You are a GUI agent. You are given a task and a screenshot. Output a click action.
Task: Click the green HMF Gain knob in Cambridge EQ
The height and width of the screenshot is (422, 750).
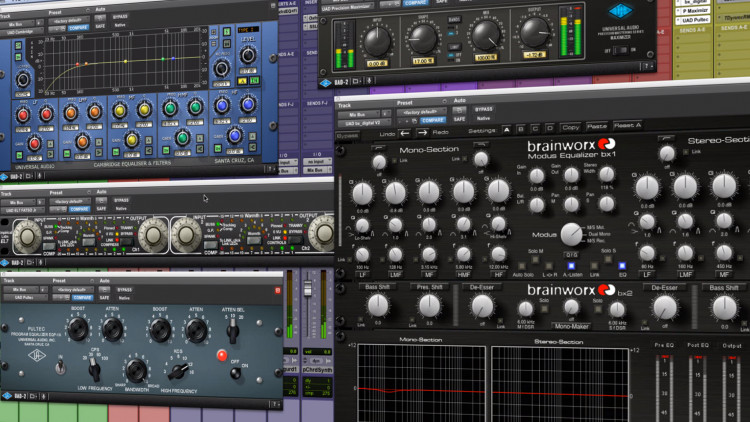pos(182,138)
